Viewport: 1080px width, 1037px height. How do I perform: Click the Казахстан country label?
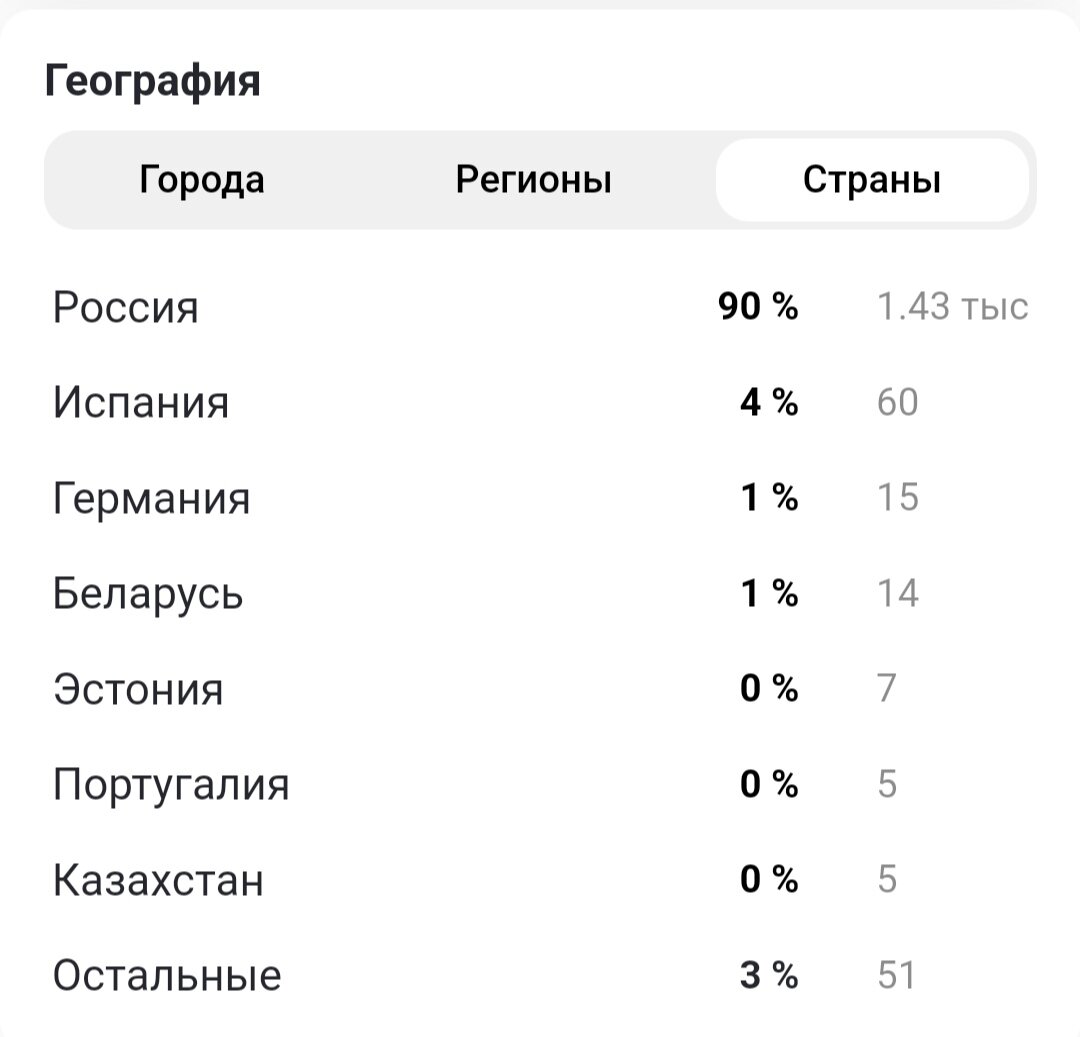point(159,880)
